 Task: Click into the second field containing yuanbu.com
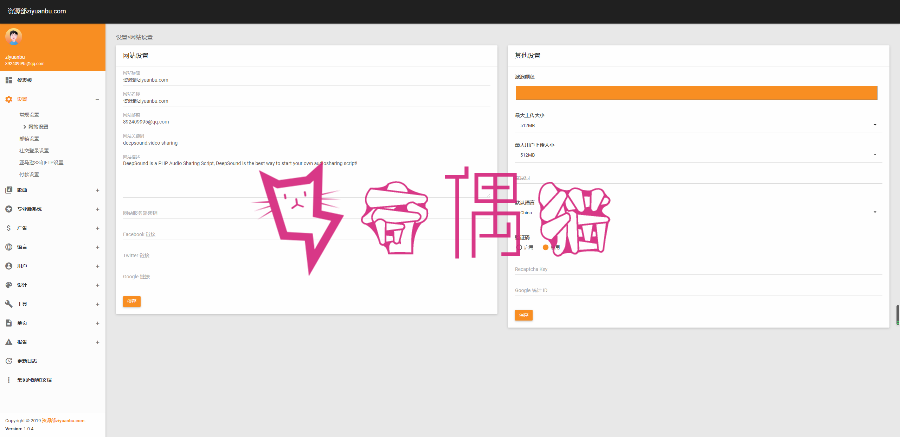pyautogui.click(x=307, y=101)
